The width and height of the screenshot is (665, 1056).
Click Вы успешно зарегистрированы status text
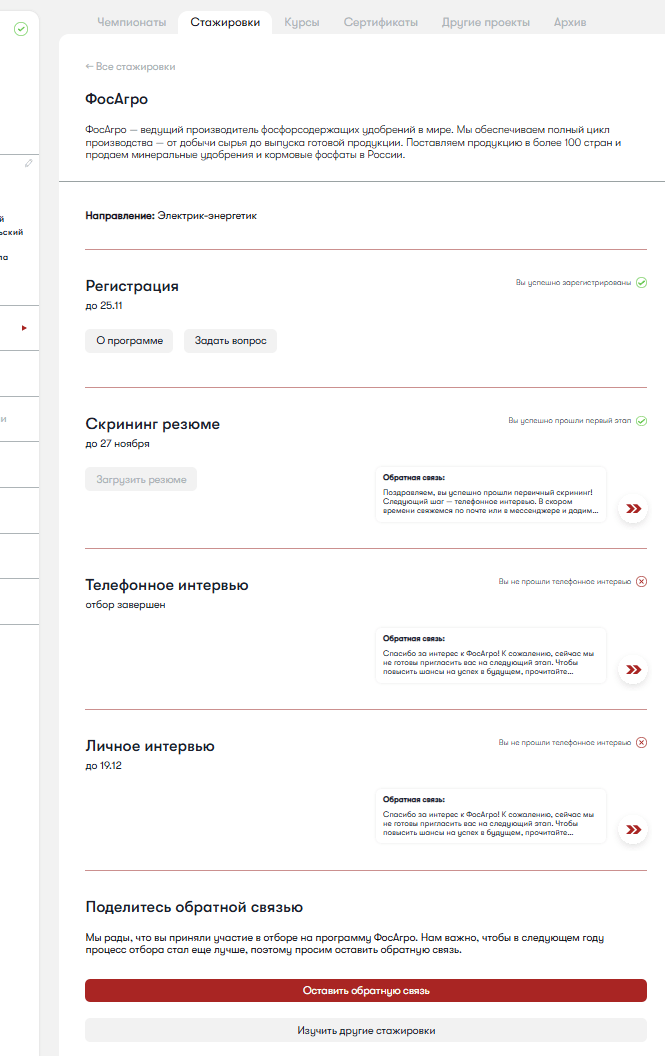pyautogui.click(x=573, y=283)
